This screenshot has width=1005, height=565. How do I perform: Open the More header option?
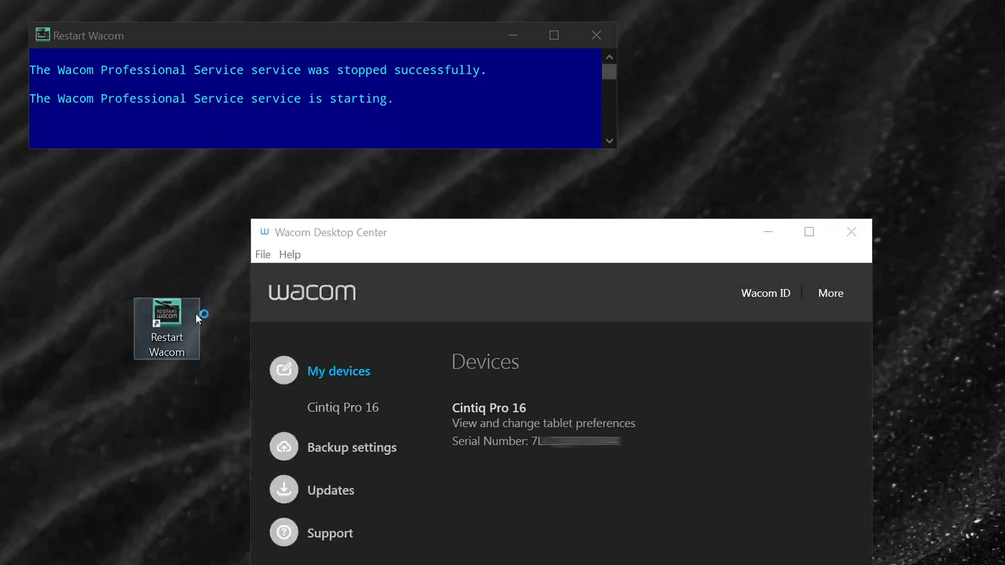(831, 293)
